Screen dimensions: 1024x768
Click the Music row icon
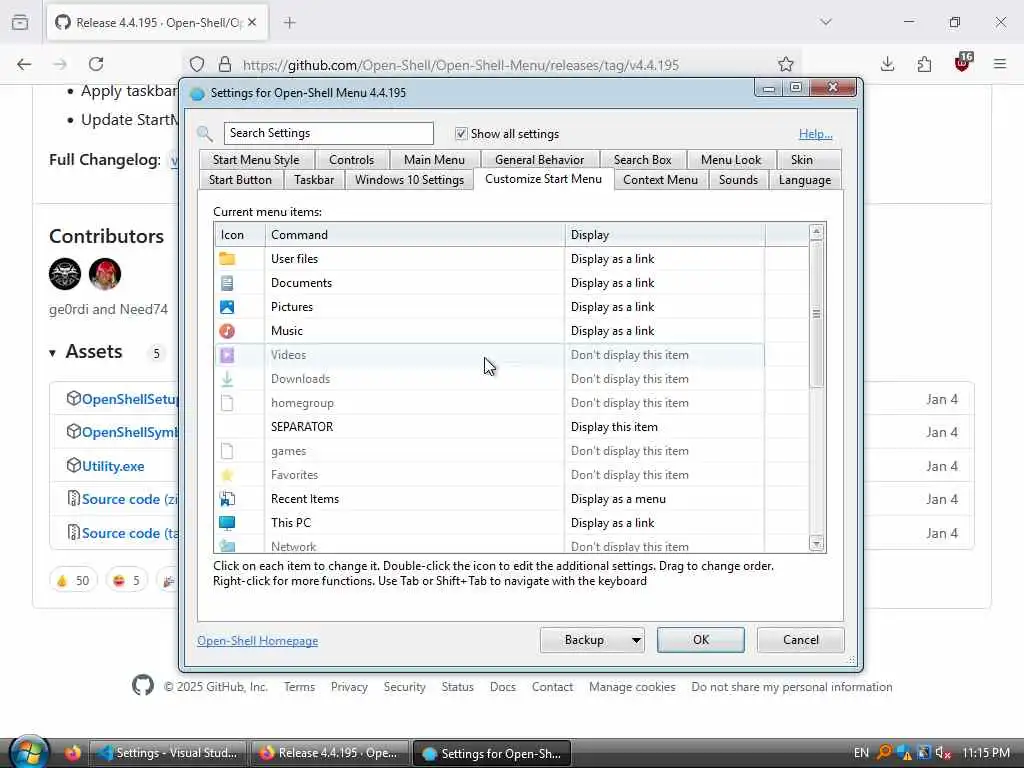pyautogui.click(x=227, y=331)
